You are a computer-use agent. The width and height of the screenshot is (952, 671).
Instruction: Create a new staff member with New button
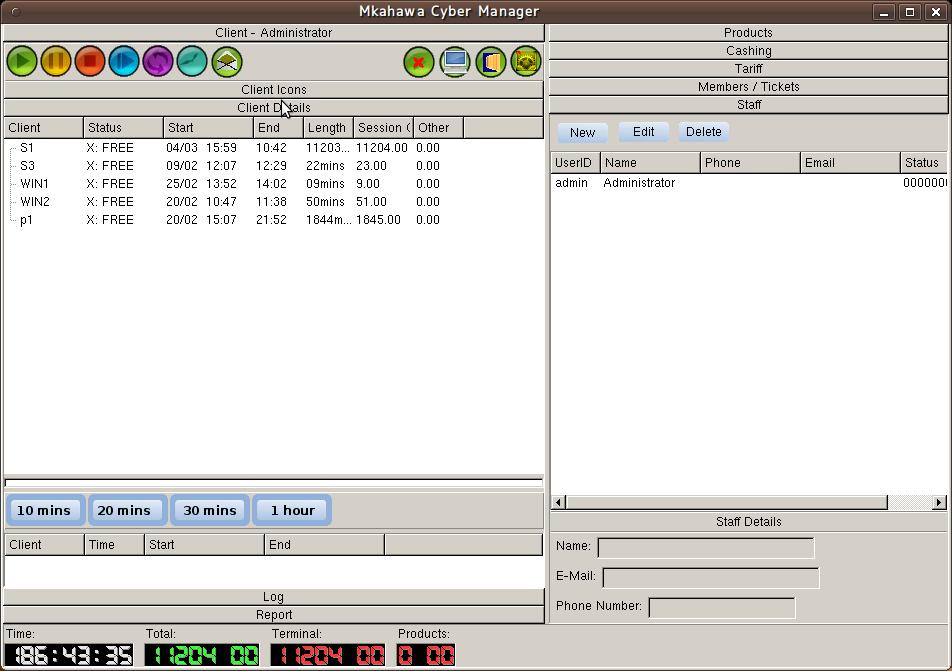coord(582,132)
